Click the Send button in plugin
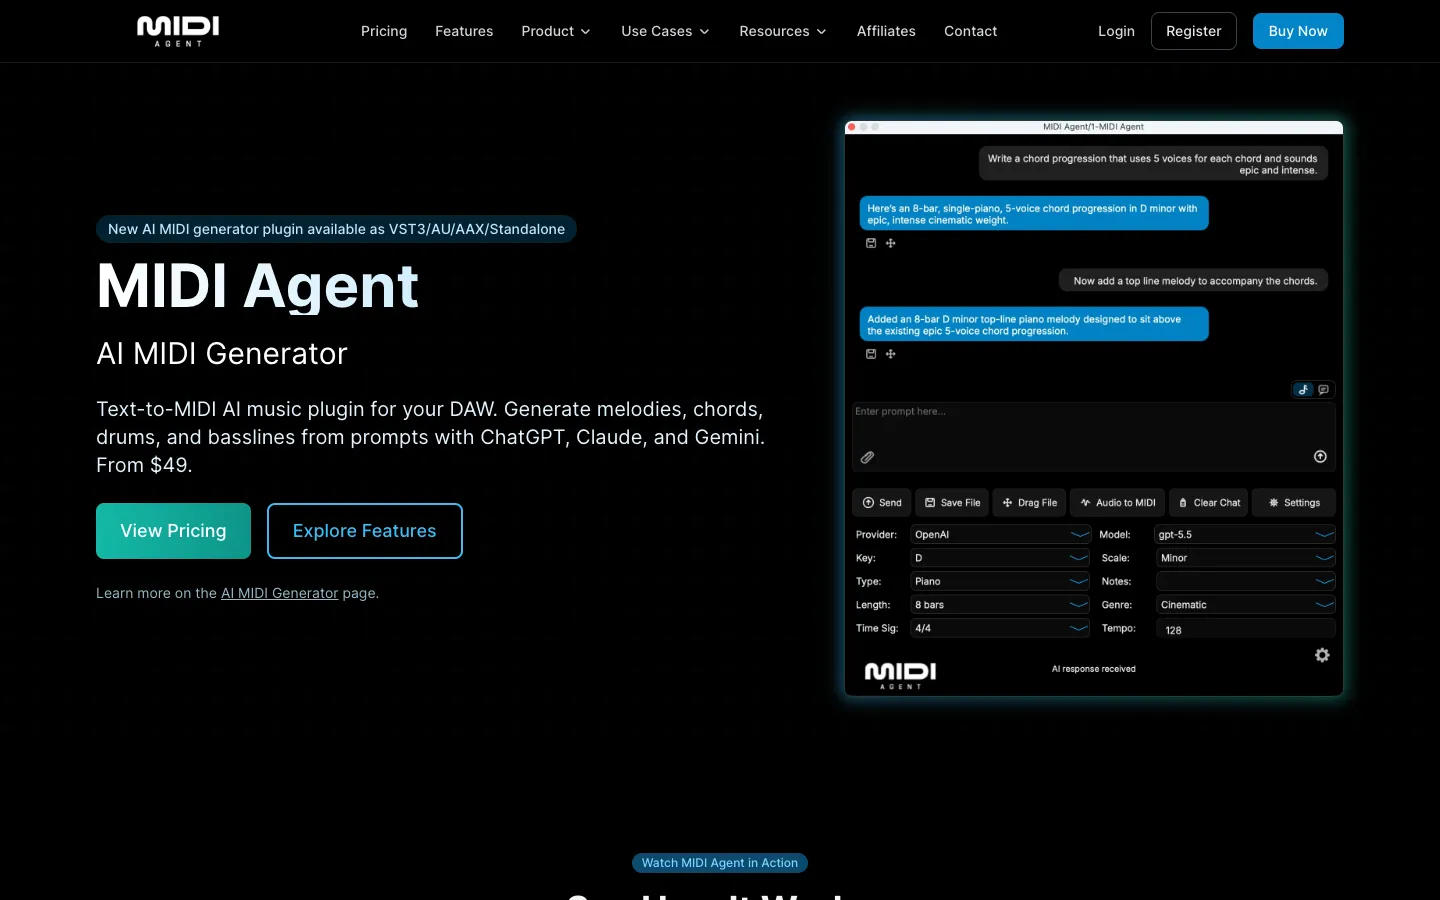1440x900 pixels. tap(881, 503)
